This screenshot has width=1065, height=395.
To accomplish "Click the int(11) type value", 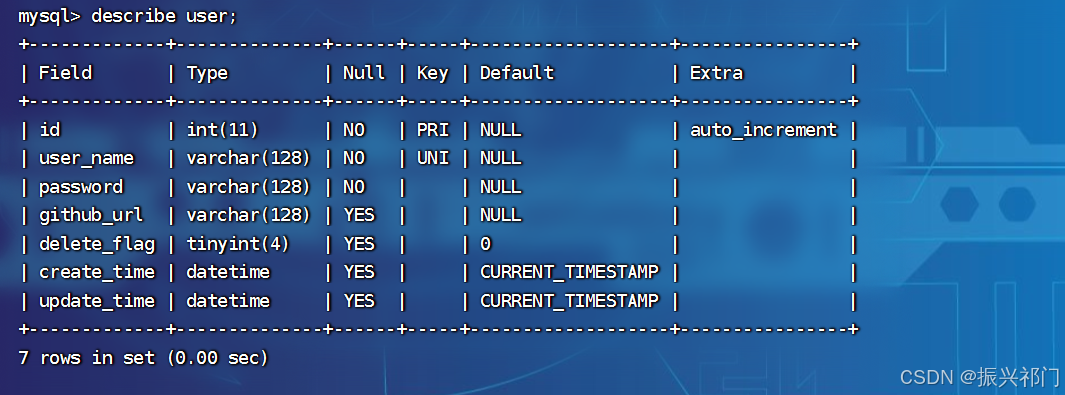I will click(x=222, y=130).
